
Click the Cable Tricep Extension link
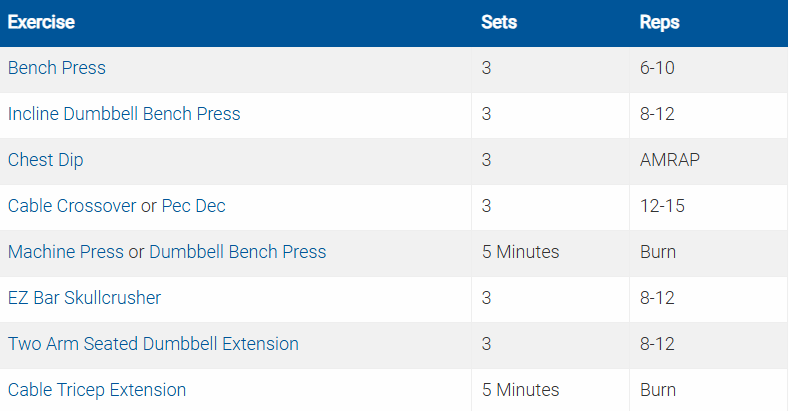97,390
